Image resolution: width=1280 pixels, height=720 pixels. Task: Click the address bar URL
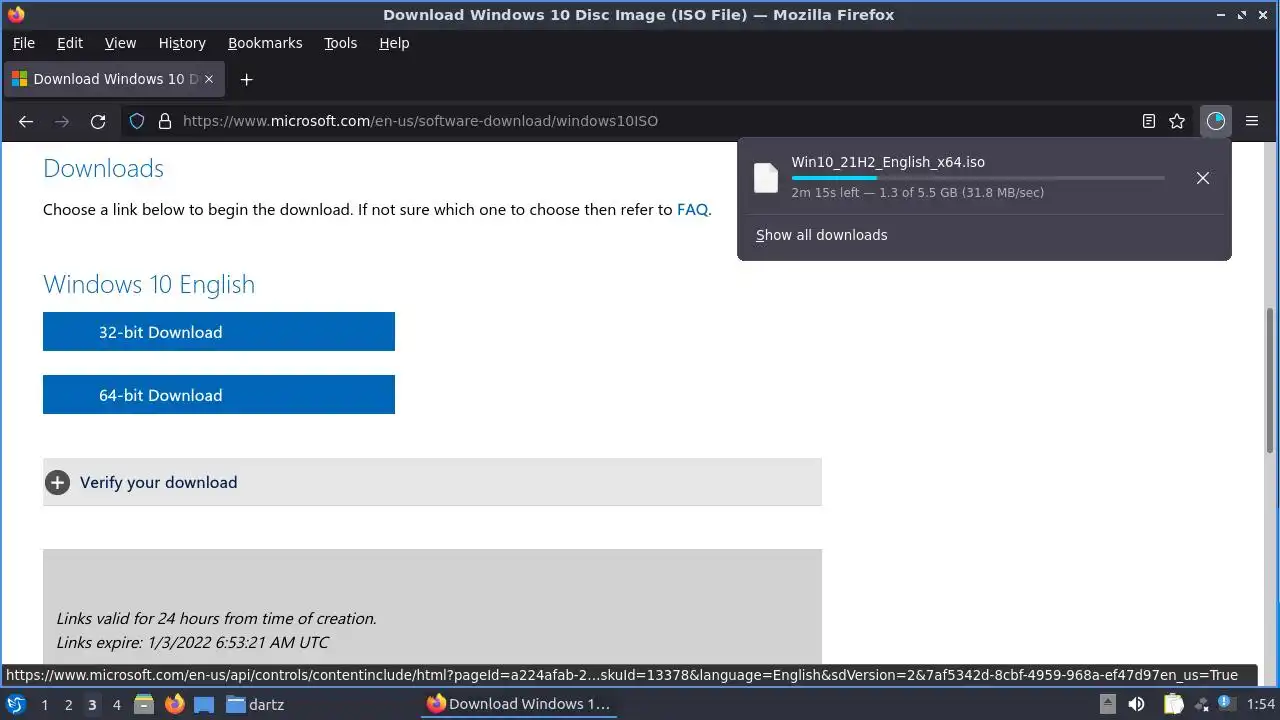pyautogui.click(x=420, y=121)
